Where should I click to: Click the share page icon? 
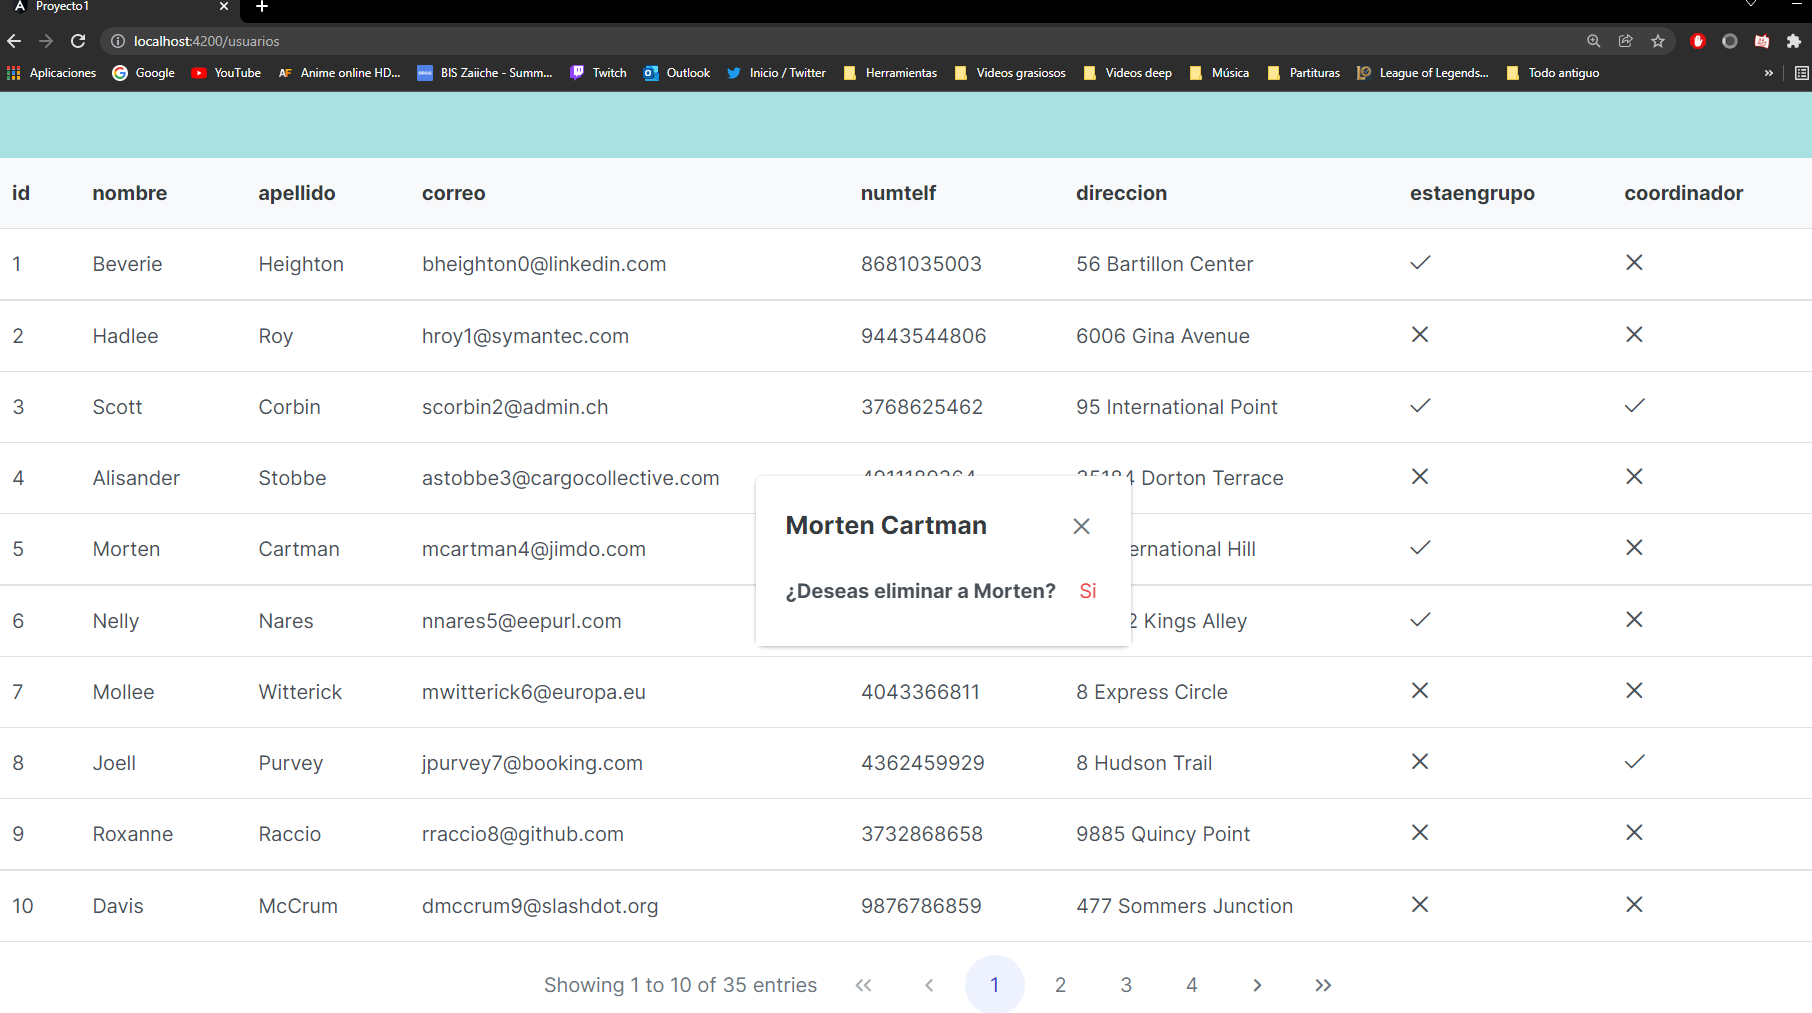1625,41
